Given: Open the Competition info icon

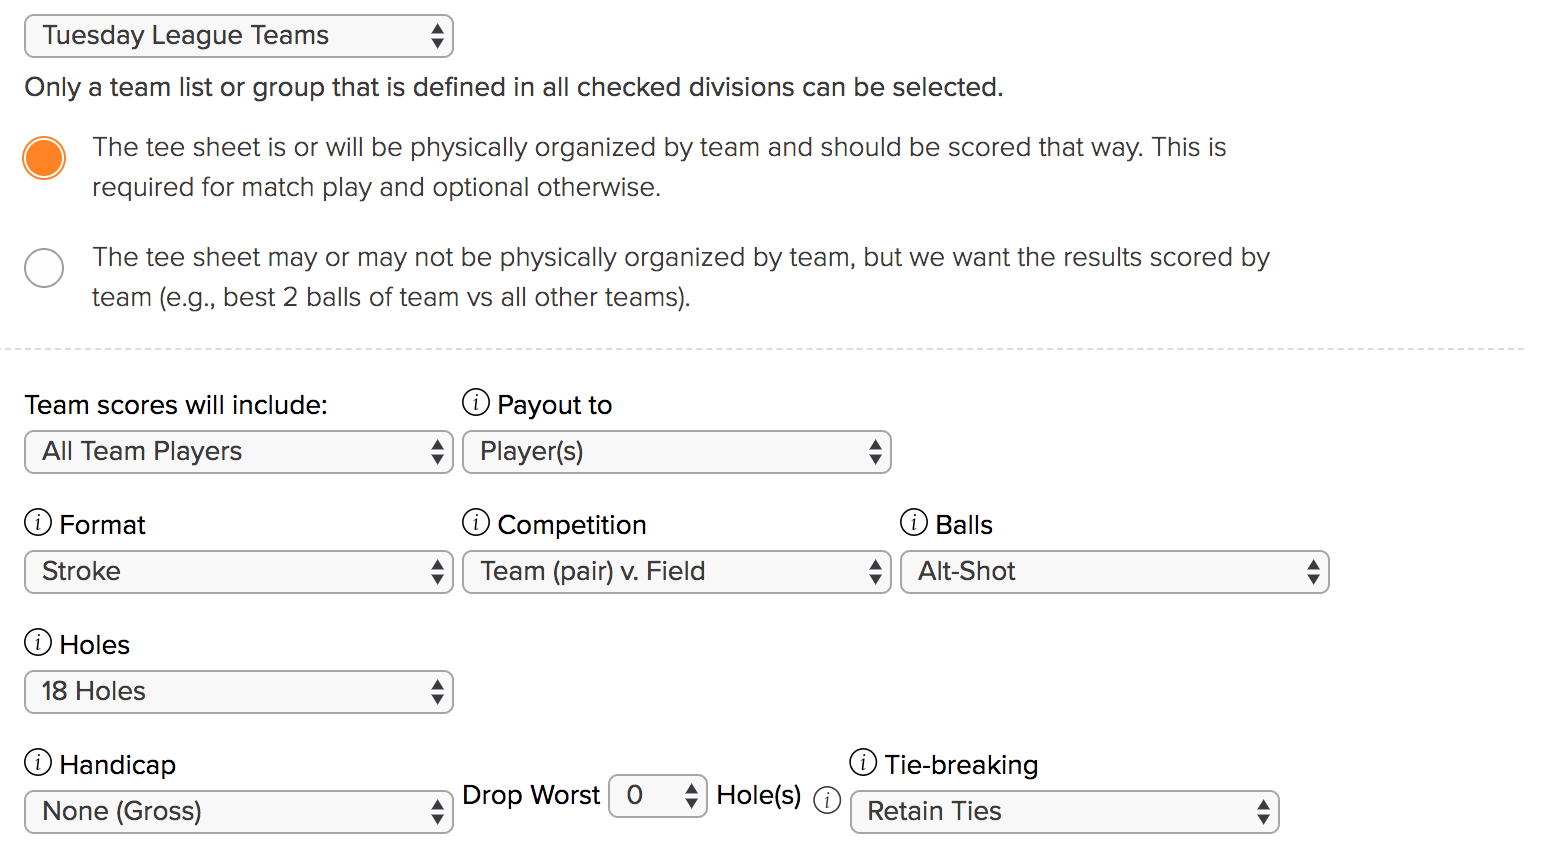Looking at the screenshot, I should 476,522.
